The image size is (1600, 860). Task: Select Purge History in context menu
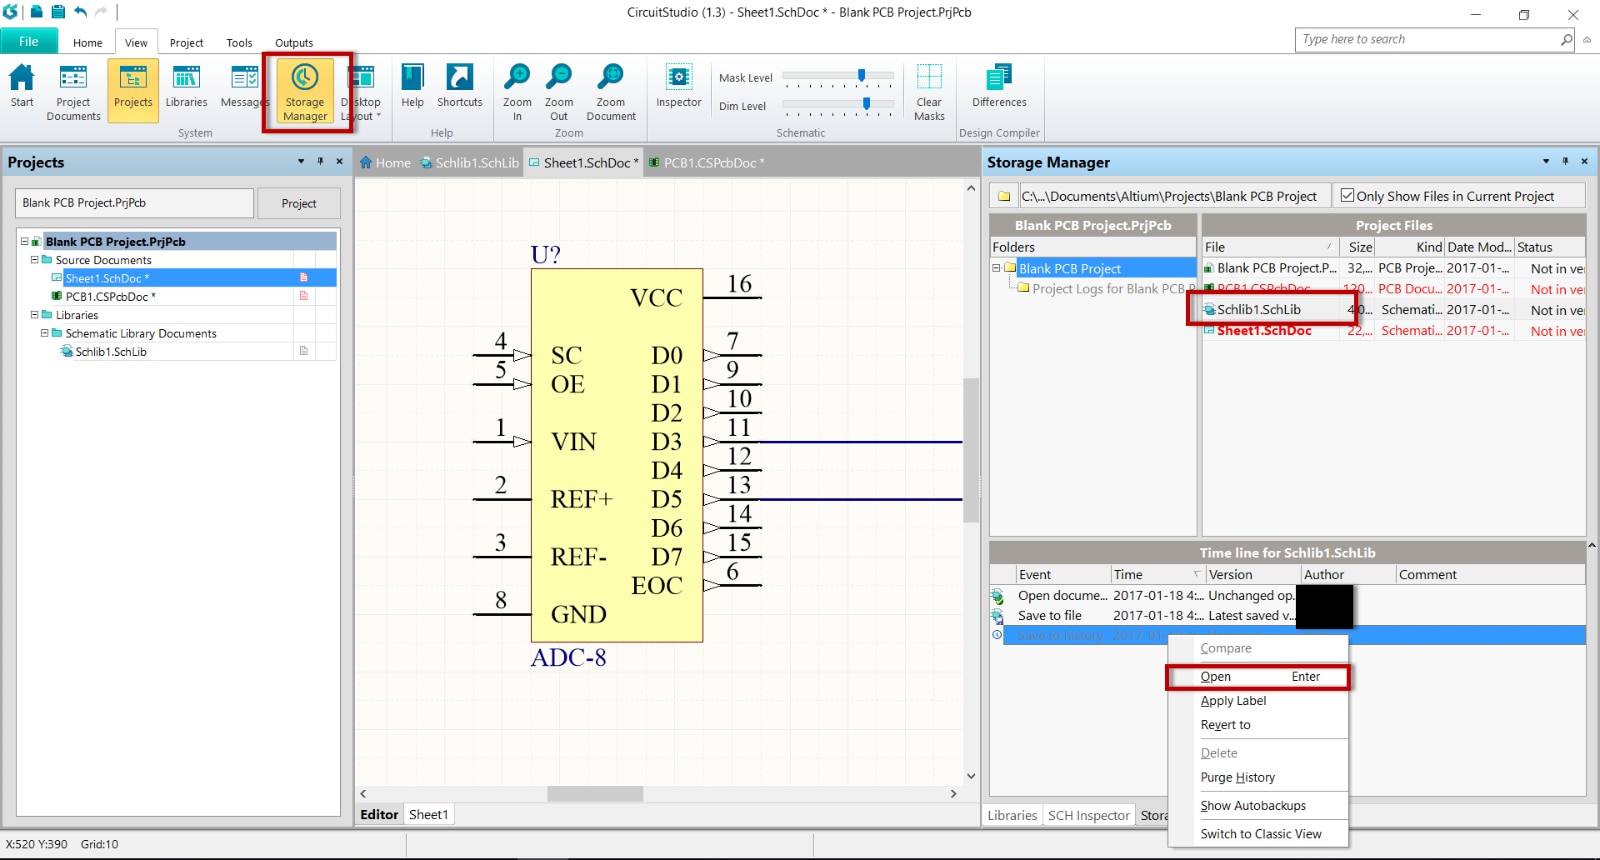tap(1238, 778)
